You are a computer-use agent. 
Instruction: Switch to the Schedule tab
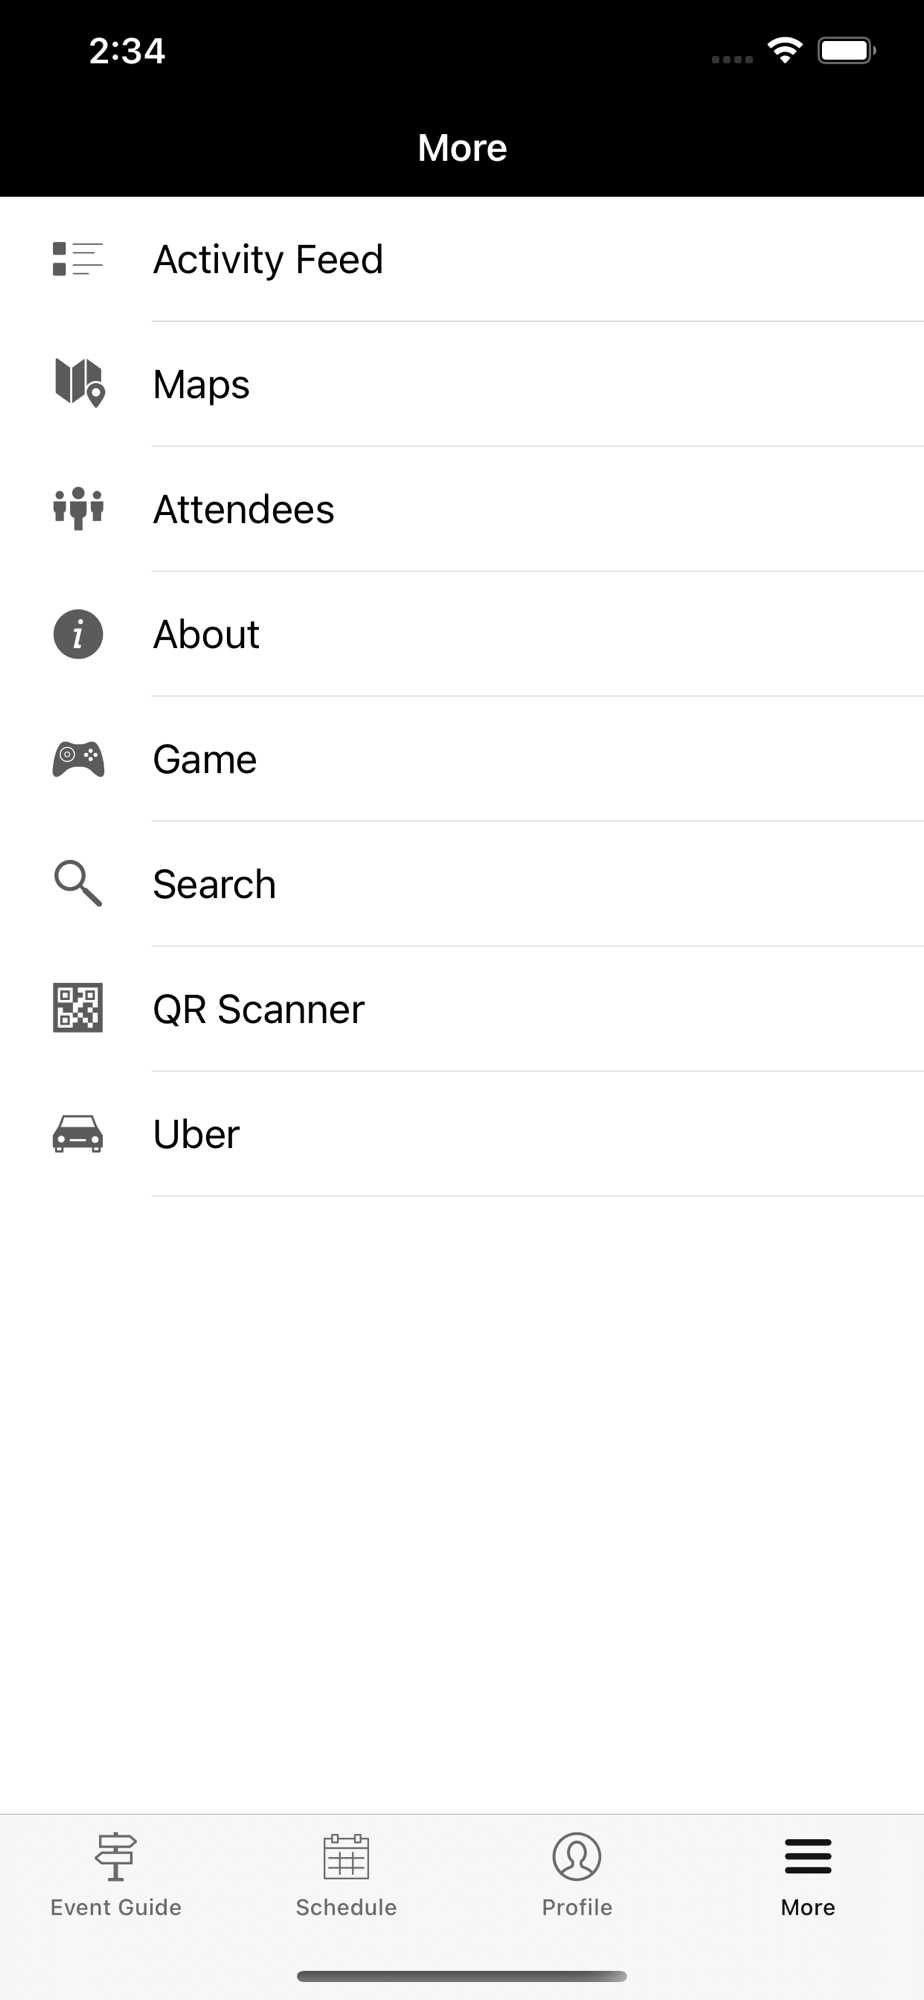coord(346,1875)
